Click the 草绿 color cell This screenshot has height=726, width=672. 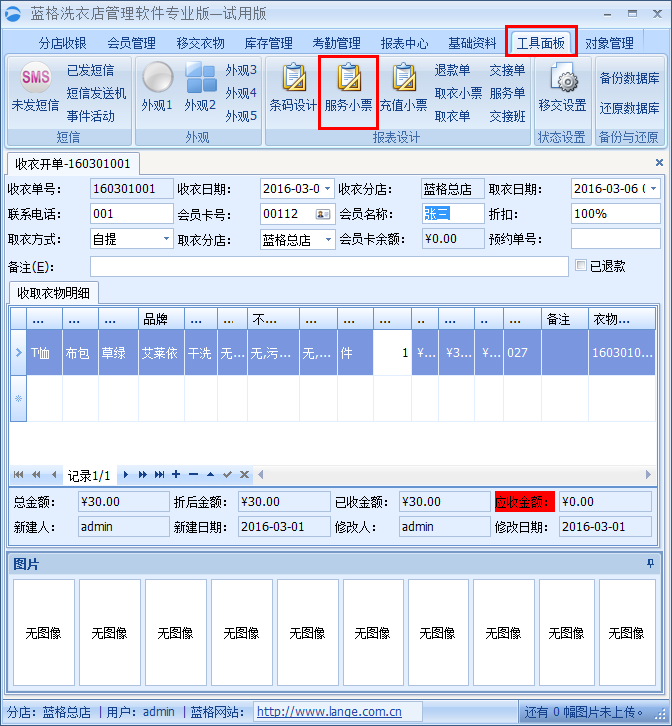(x=119, y=353)
